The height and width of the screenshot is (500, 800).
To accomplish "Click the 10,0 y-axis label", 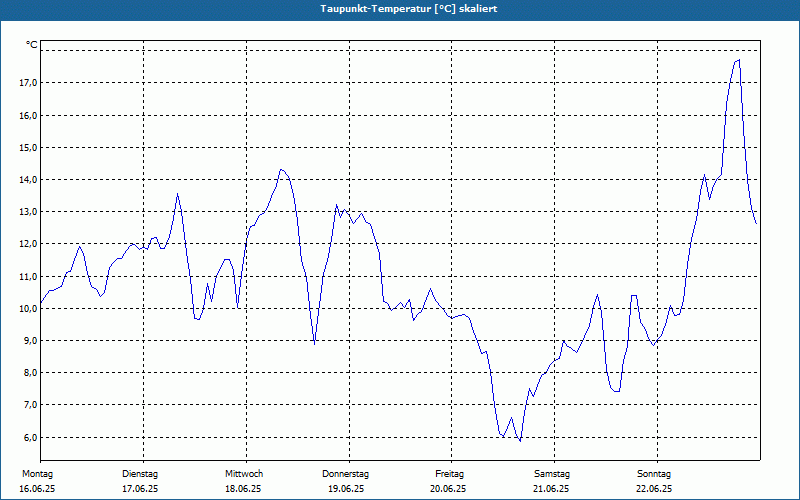I will coord(28,309).
